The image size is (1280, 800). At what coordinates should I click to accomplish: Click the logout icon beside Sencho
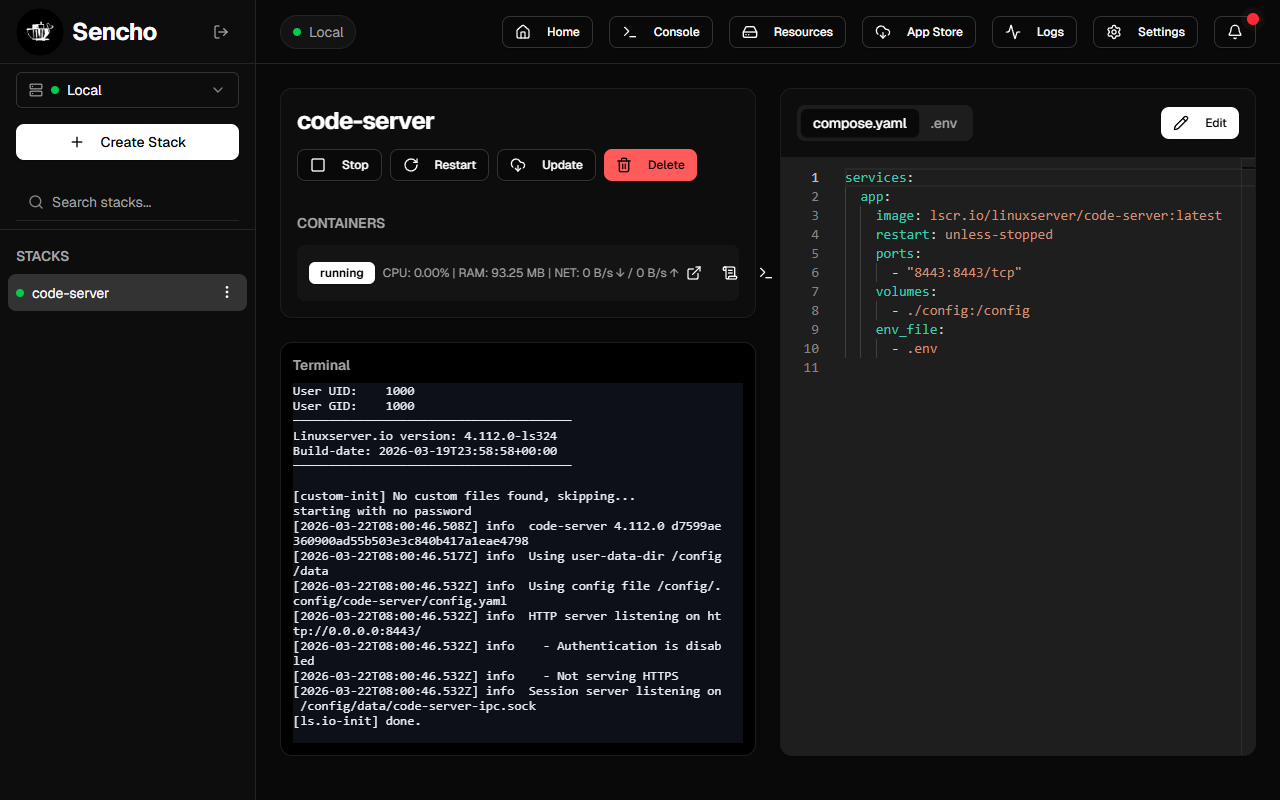click(x=221, y=32)
